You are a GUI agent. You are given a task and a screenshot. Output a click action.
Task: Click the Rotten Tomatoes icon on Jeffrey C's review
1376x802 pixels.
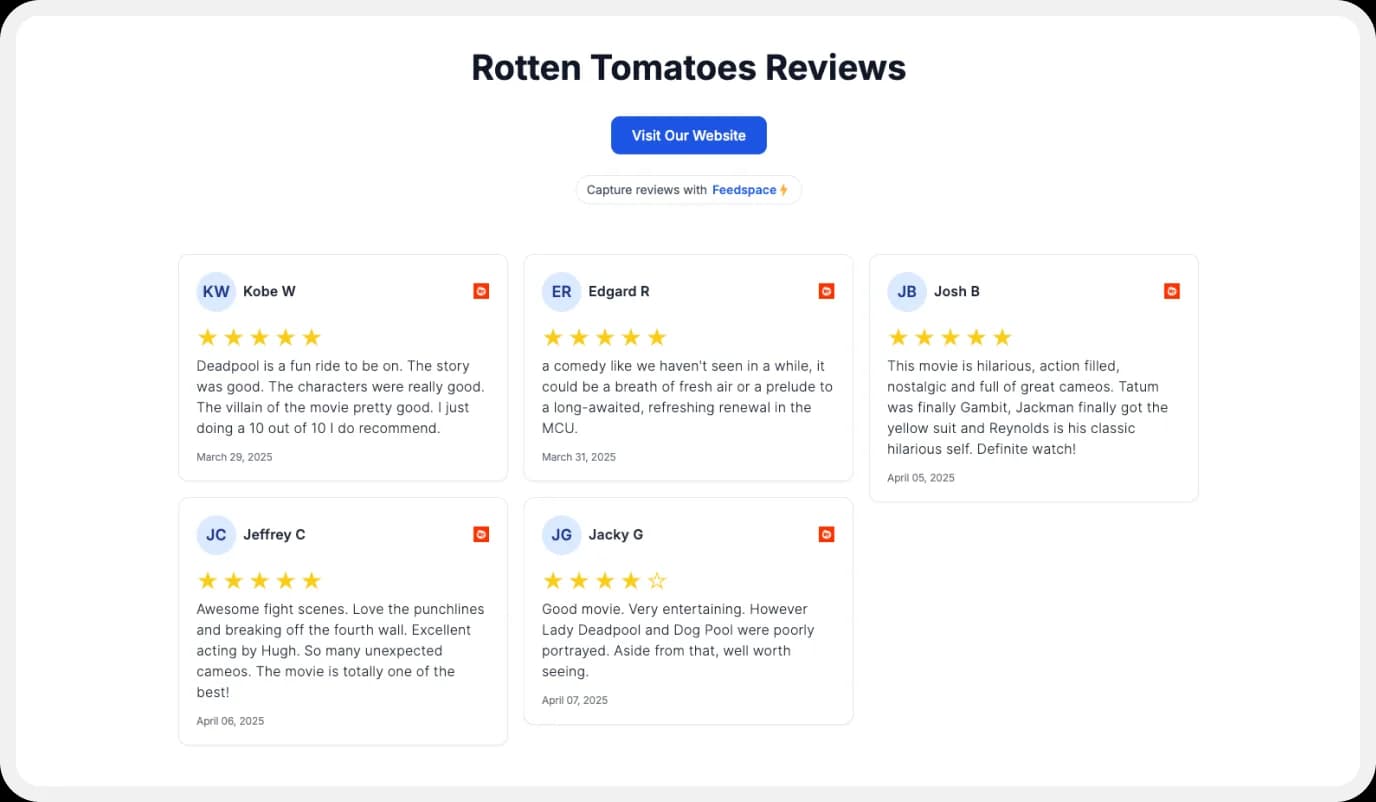[x=481, y=534]
